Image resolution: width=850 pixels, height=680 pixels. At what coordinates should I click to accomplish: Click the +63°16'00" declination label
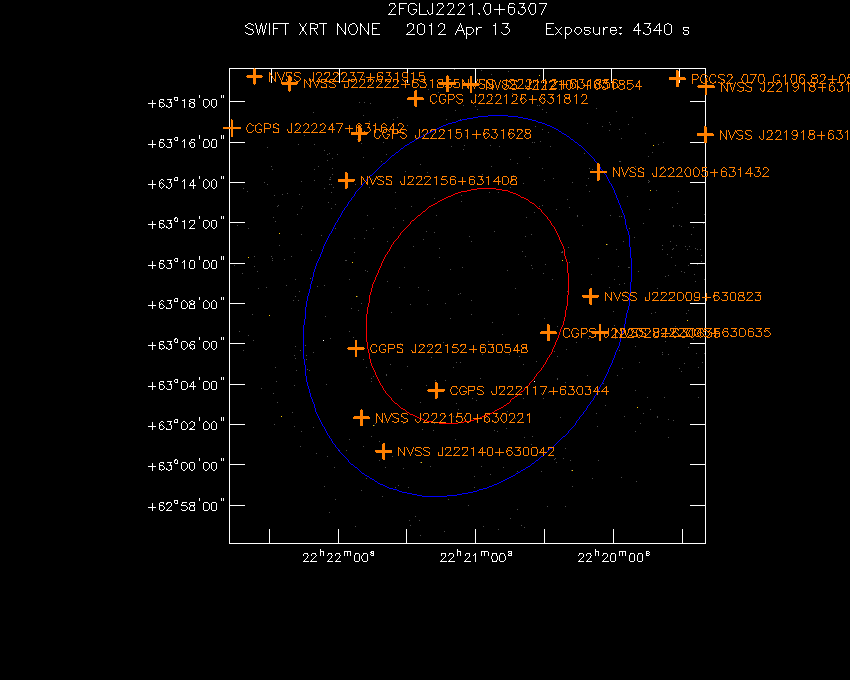tap(186, 143)
